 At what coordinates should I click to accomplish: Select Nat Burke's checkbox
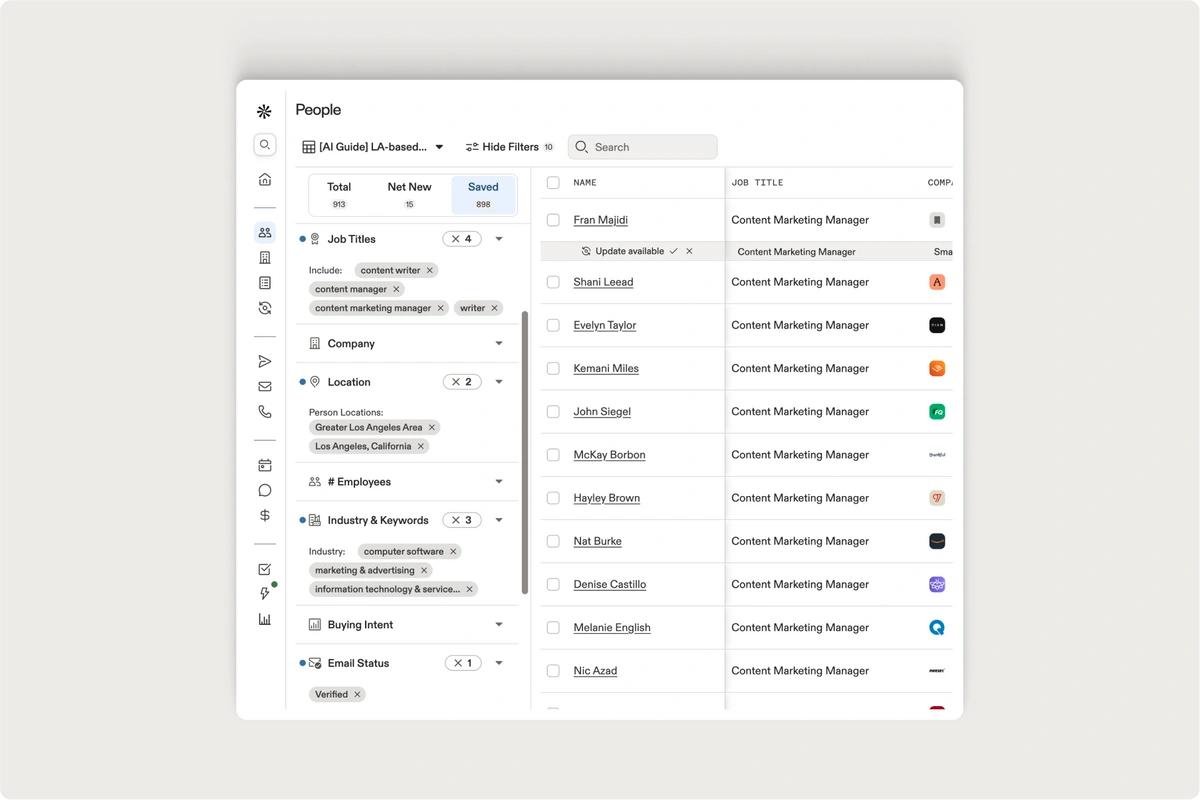click(x=553, y=541)
